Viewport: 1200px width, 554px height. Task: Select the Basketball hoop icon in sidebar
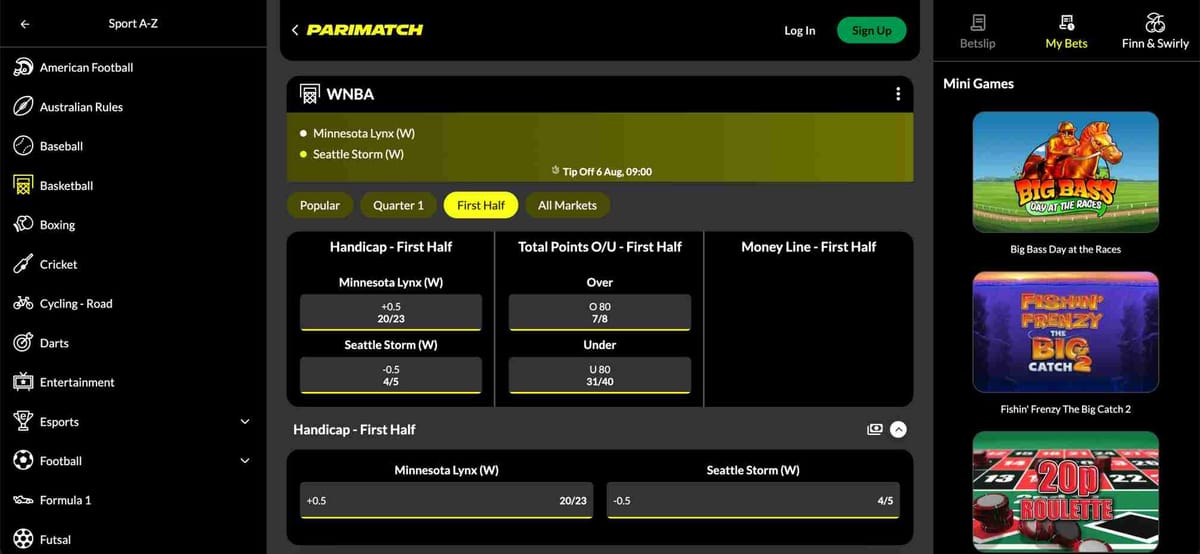(x=23, y=185)
